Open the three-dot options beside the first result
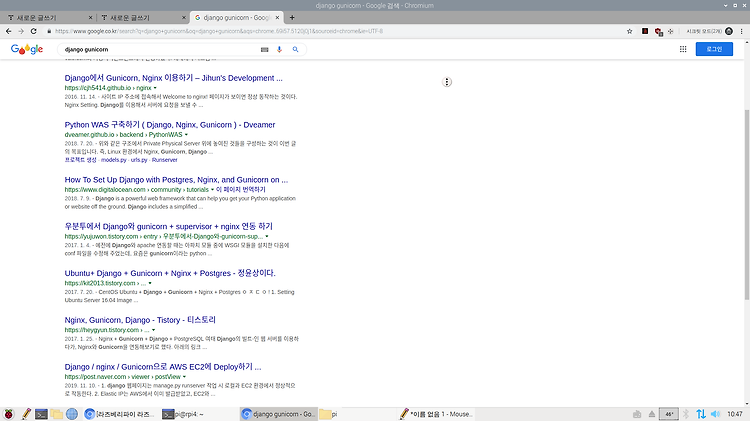750x421 pixels. click(447, 82)
